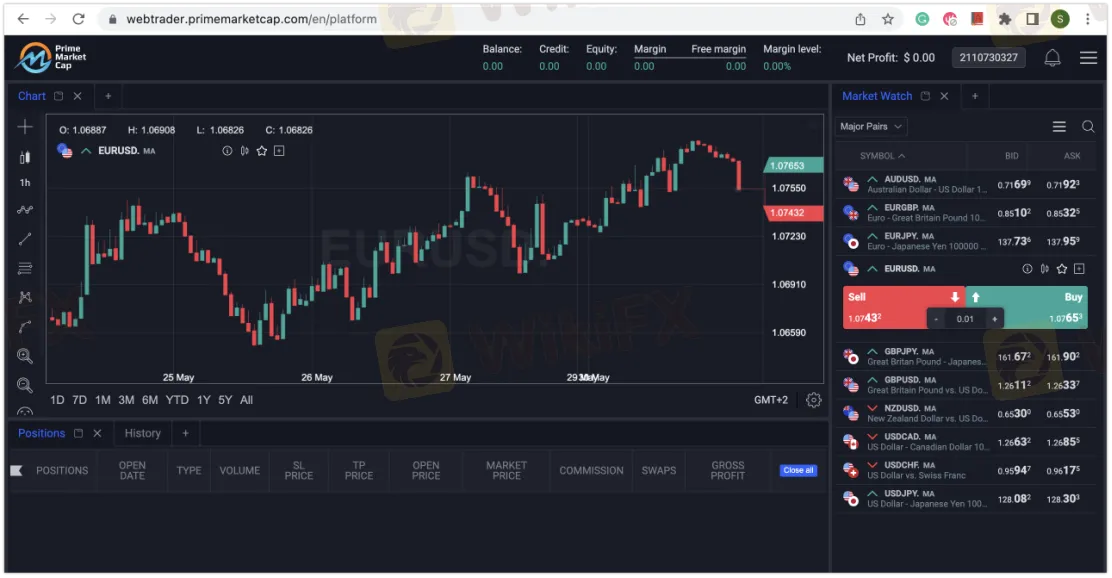Viewport: 1112px width, 578px height.
Task: Switch to the Chart tab
Action: click(32, 96)
